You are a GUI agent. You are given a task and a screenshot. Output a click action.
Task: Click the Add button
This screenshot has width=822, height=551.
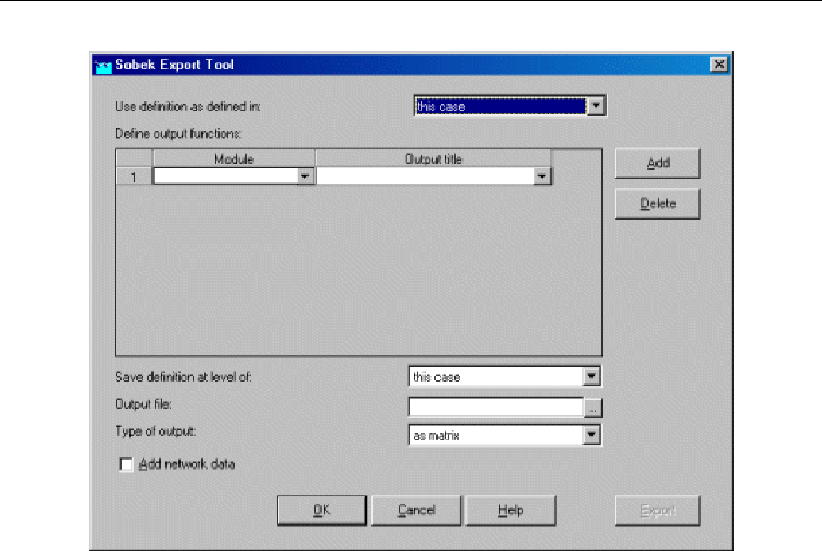coord(657,163)
